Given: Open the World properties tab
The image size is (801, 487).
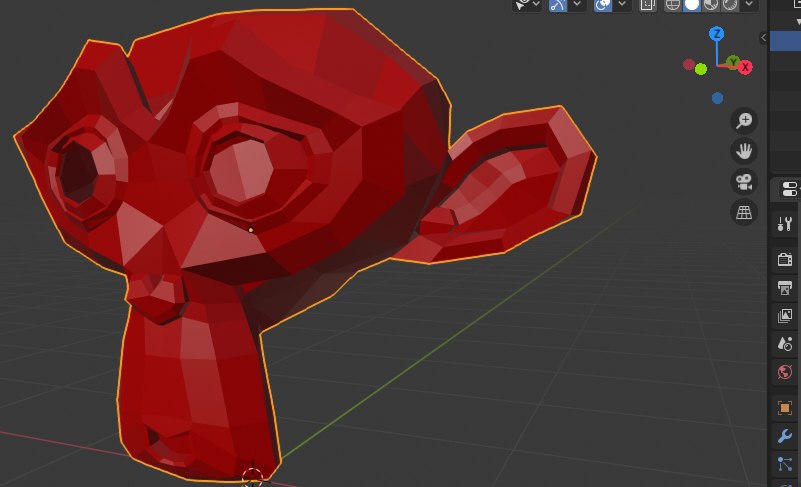Looking at the screenshot, I should click(785, 372).
